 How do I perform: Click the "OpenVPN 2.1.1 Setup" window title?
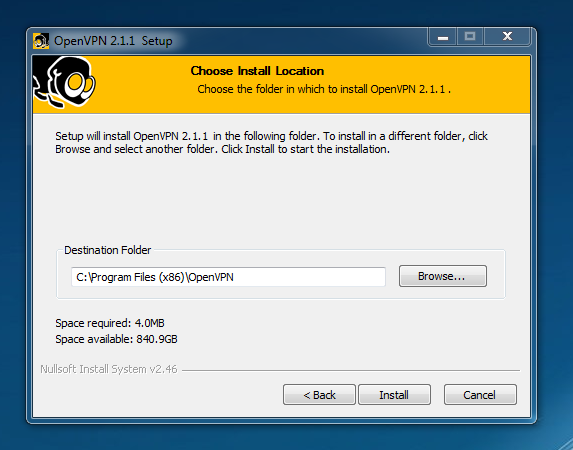[113, 41]
